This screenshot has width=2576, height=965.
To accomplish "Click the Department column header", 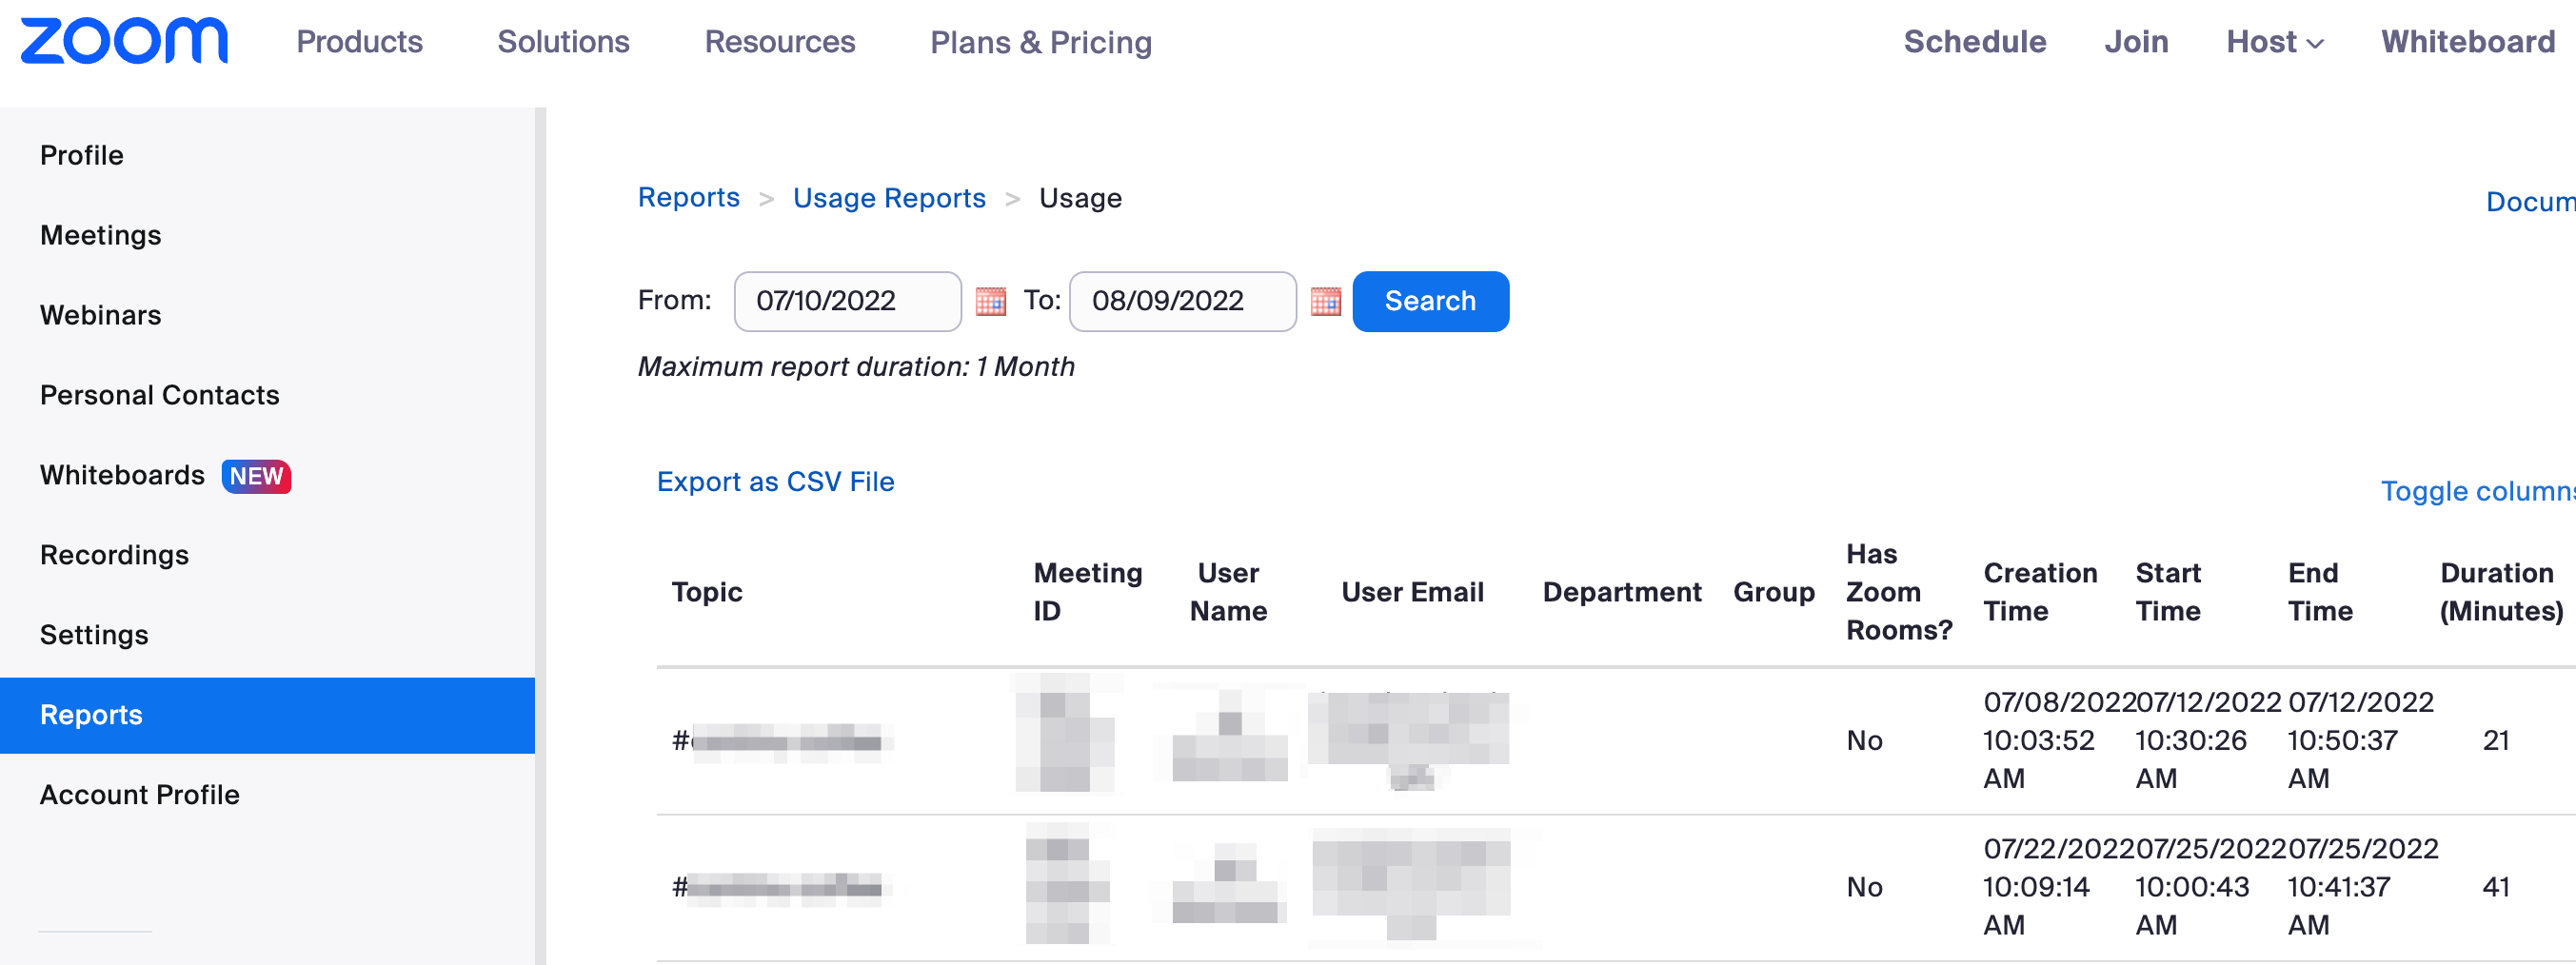I will click(x=1621, y=592).
